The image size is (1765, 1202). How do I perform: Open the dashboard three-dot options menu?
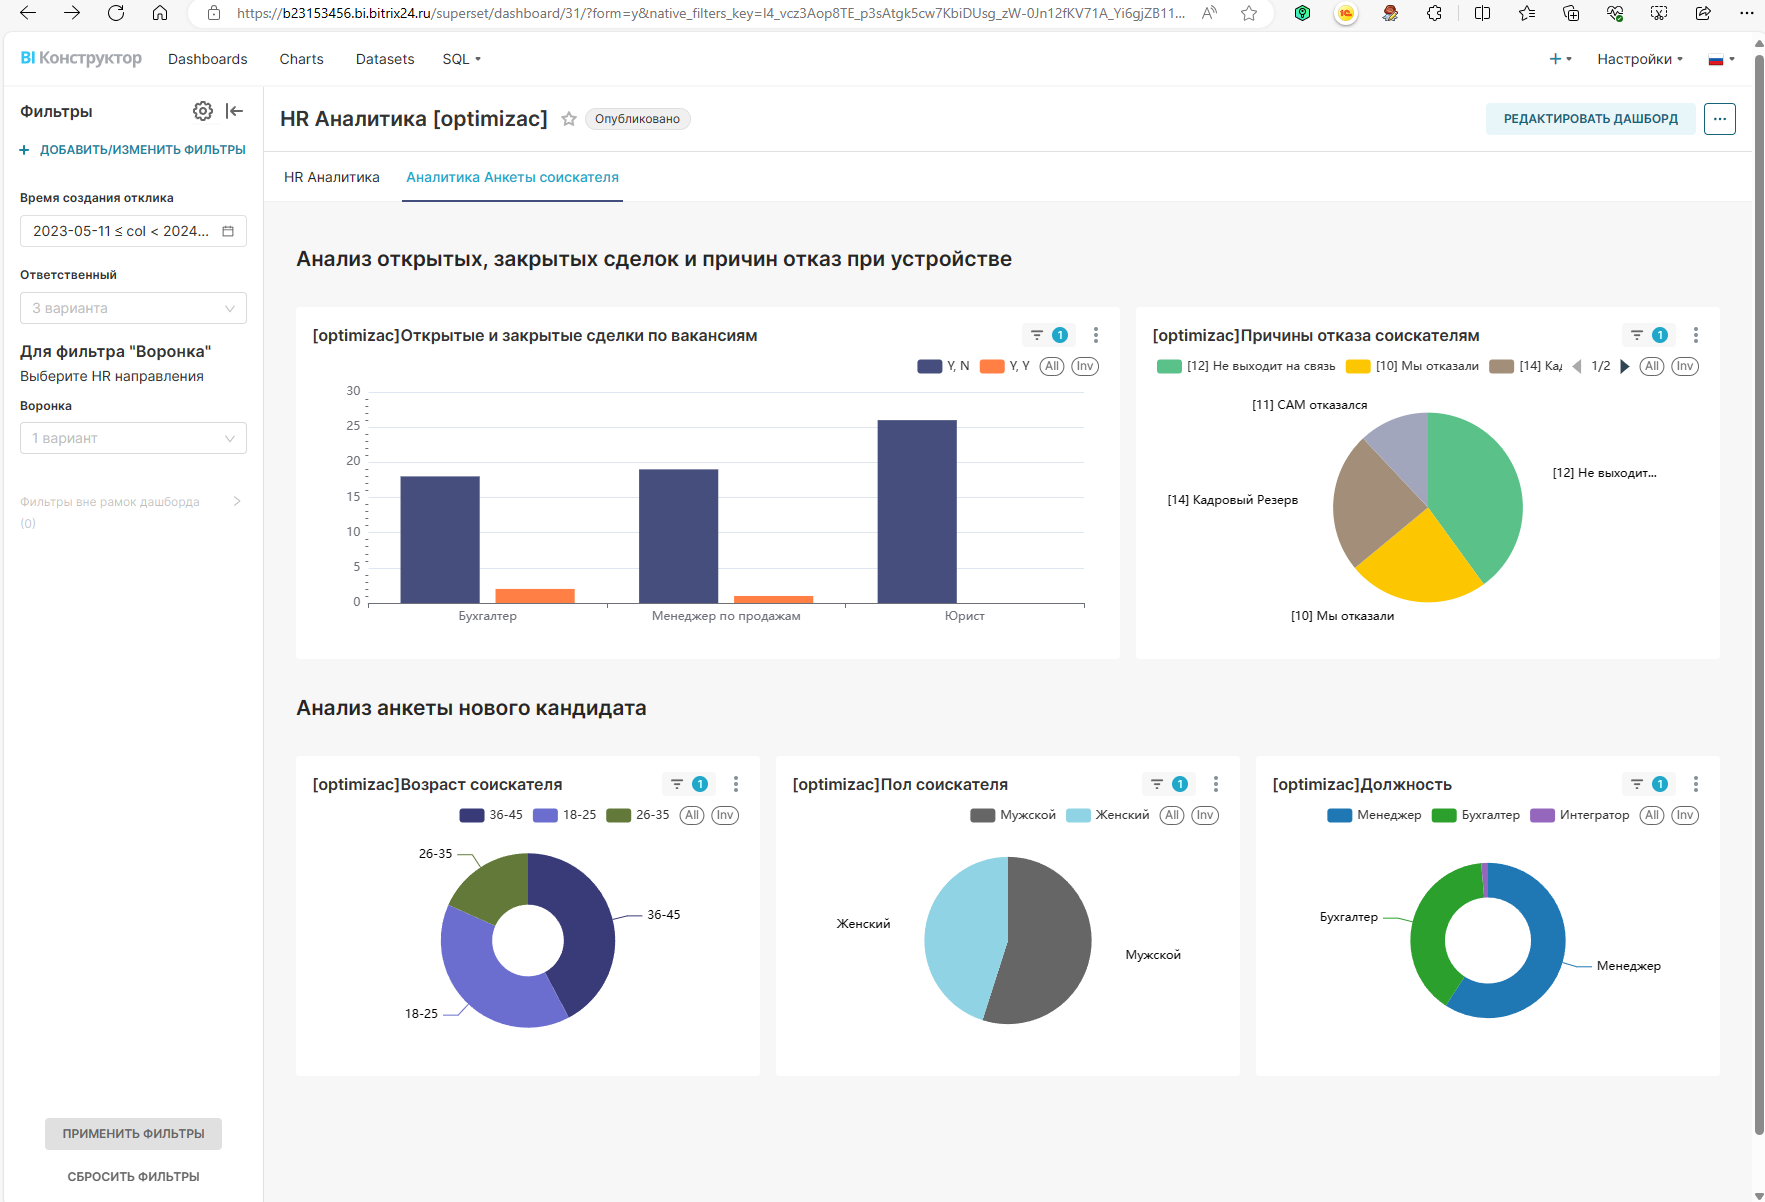pos(1719,119)
